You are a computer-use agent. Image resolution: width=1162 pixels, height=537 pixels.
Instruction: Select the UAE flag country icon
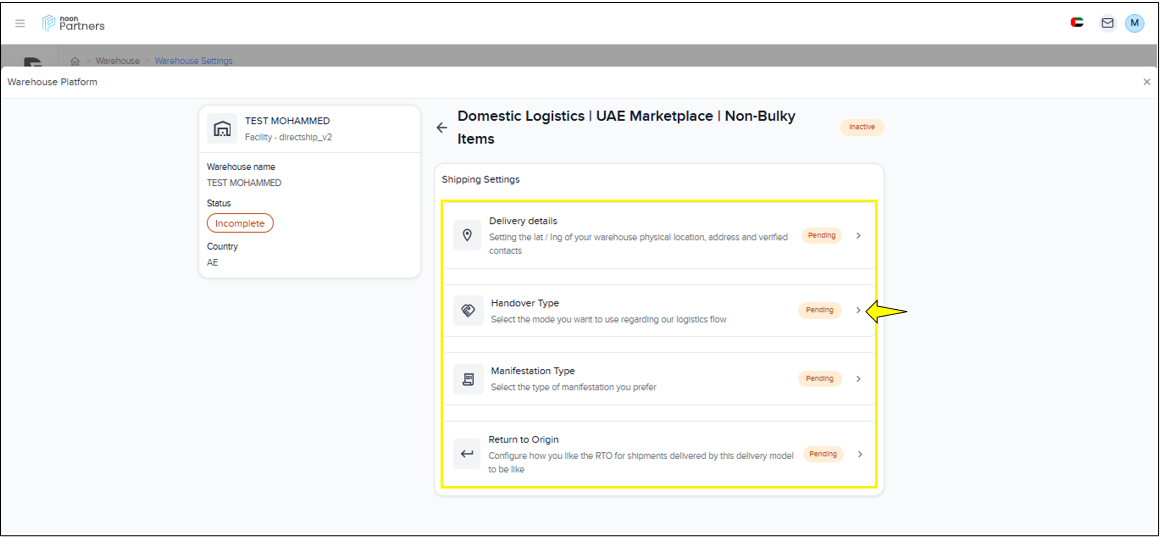[x=1077, y=23]
